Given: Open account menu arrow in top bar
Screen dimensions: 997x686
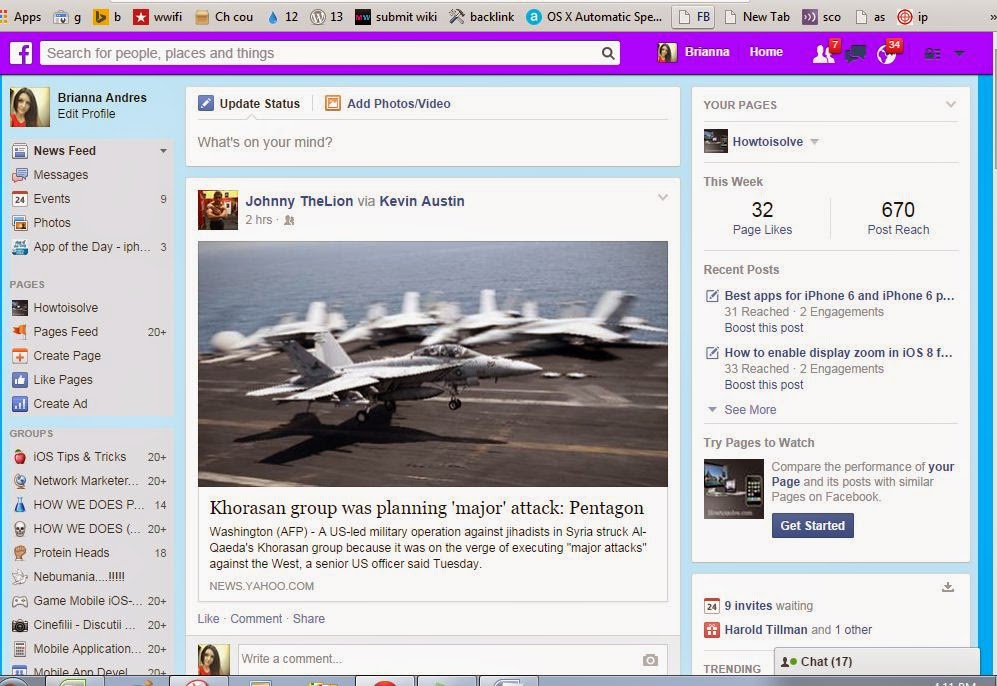Looking at the screenshot, I should point(959,54).
